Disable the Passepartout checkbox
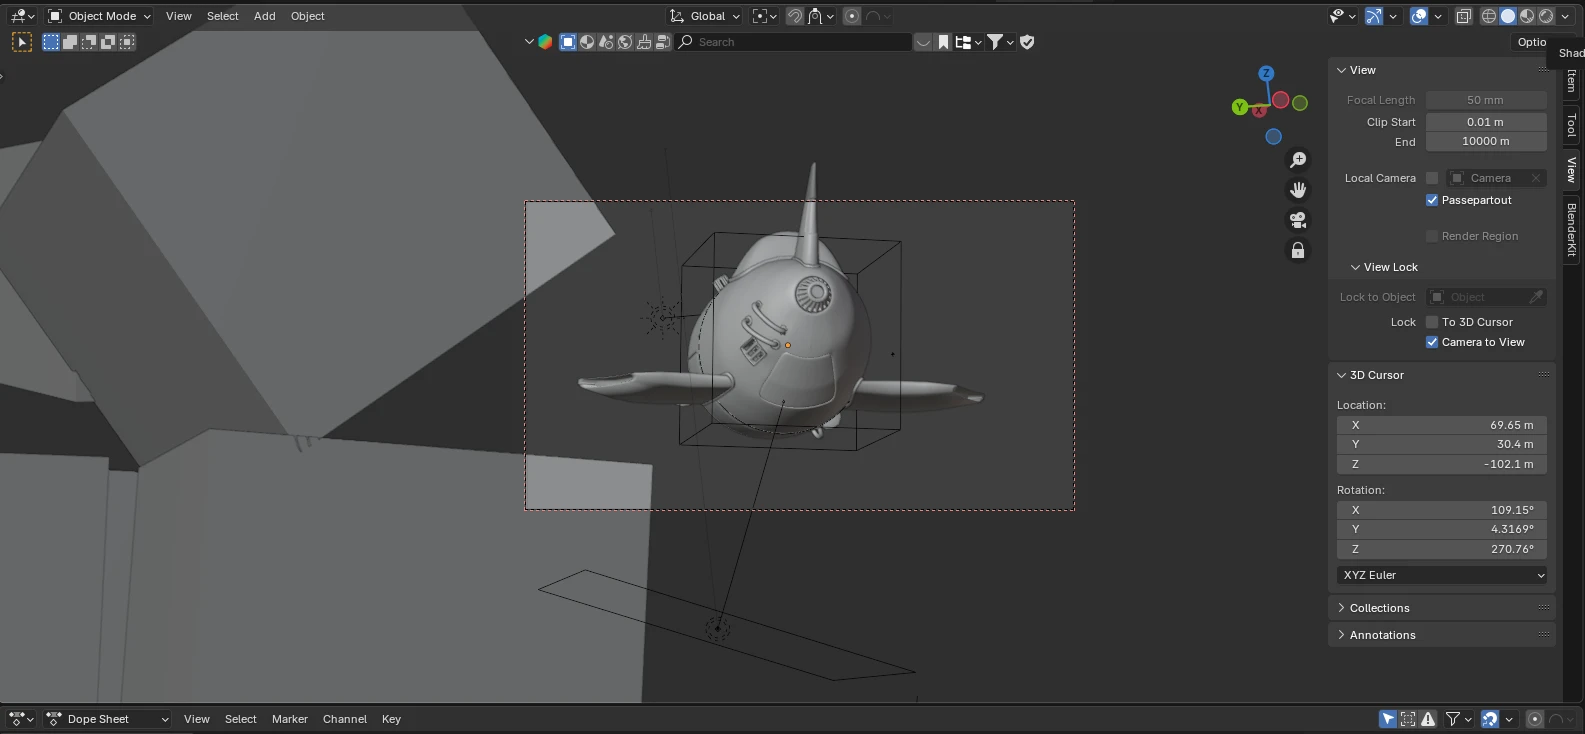The height and width of the screenshot is (734, 1585). coord(1432,200)
